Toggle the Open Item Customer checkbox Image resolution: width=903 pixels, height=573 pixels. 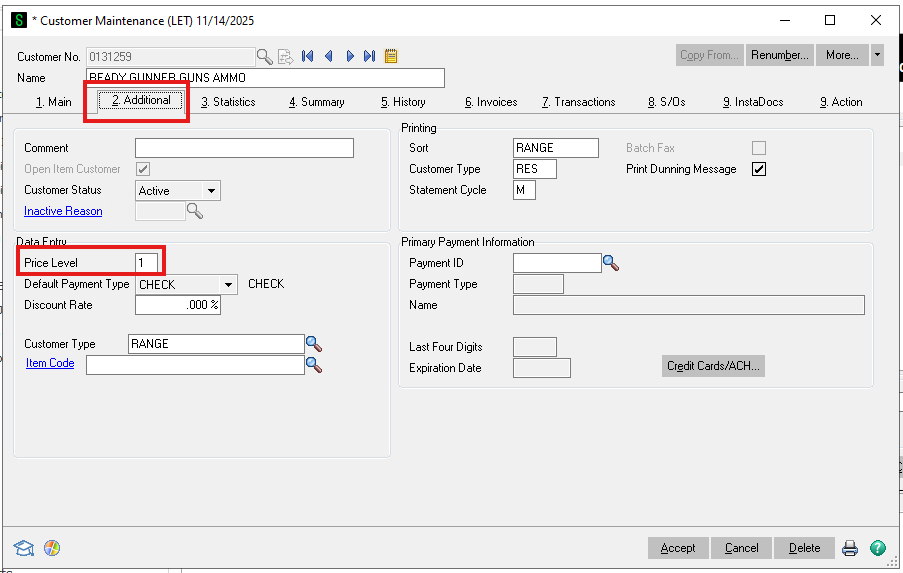[144, 169]
